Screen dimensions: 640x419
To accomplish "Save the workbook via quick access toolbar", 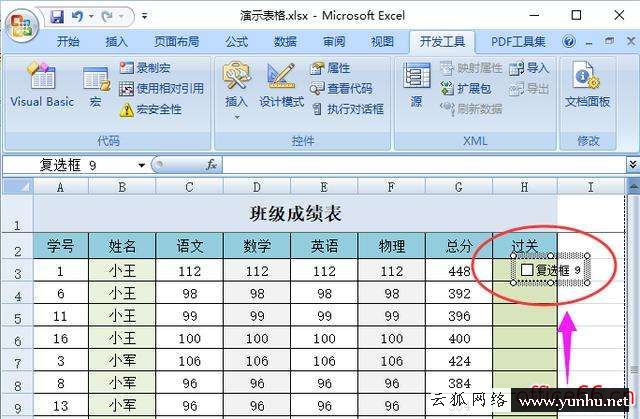I will tap(57, 17).
